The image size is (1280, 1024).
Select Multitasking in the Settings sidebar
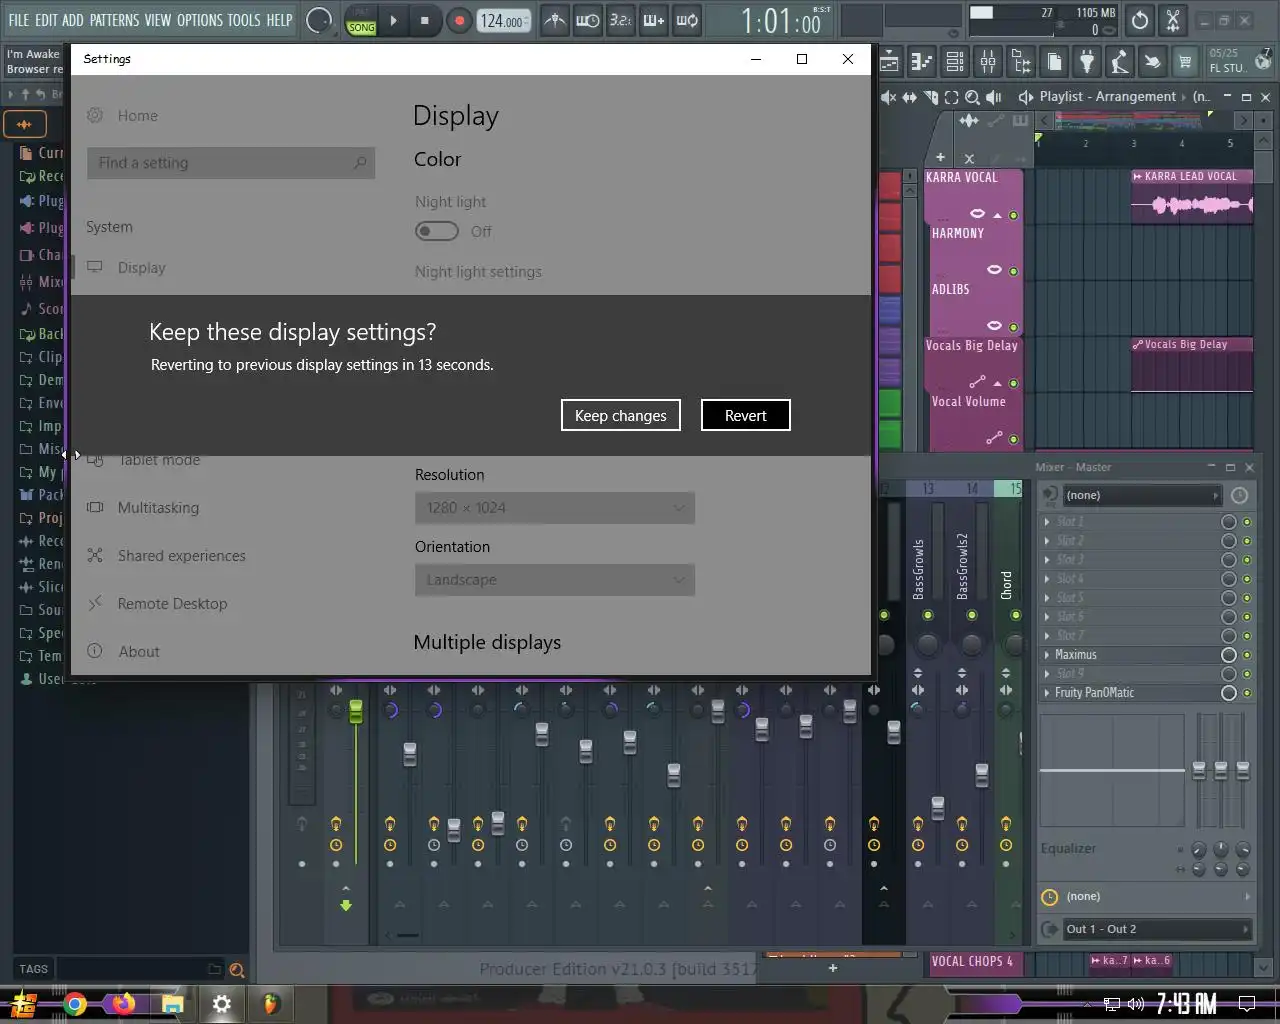point(158,507)
